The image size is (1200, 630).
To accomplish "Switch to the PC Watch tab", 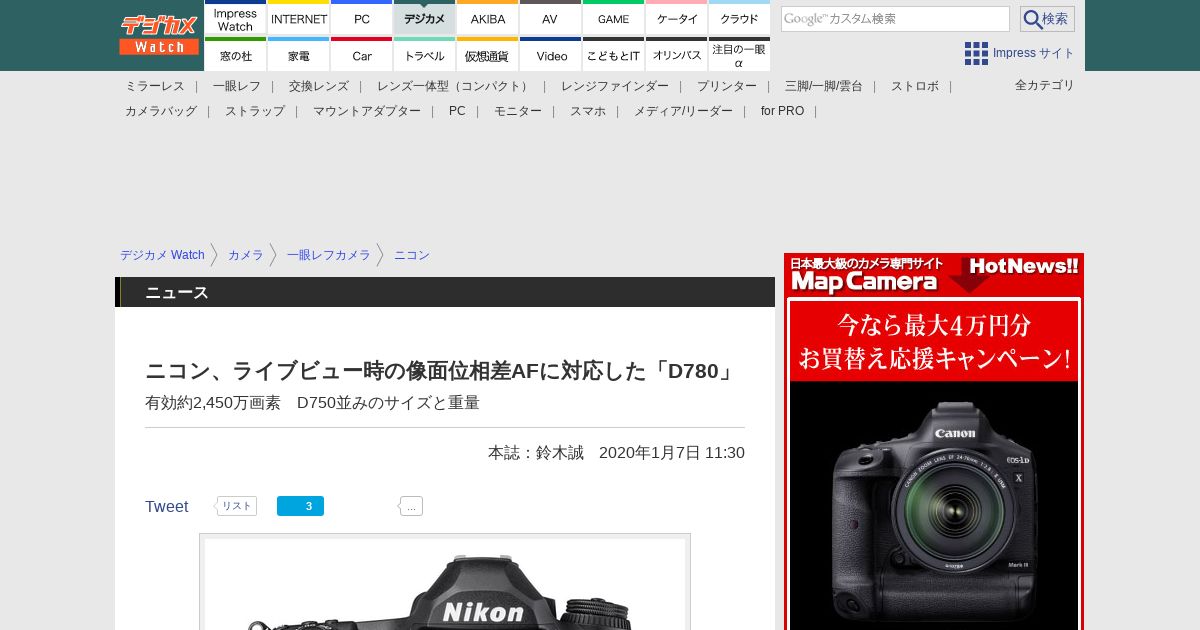I will point(362,17).
